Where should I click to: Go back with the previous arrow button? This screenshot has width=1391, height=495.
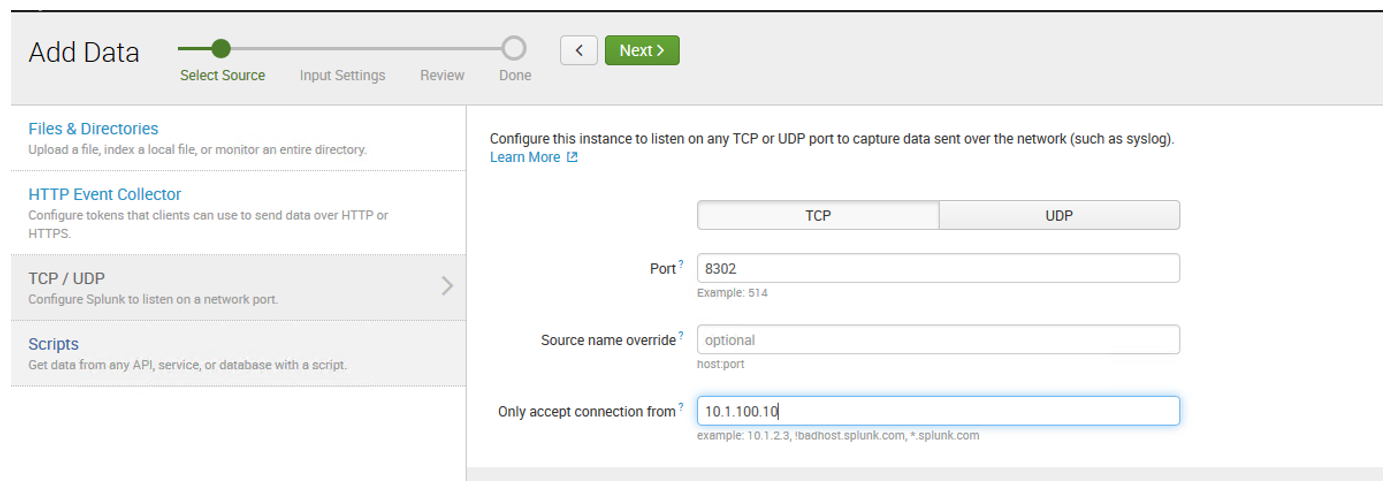[579, 50]
